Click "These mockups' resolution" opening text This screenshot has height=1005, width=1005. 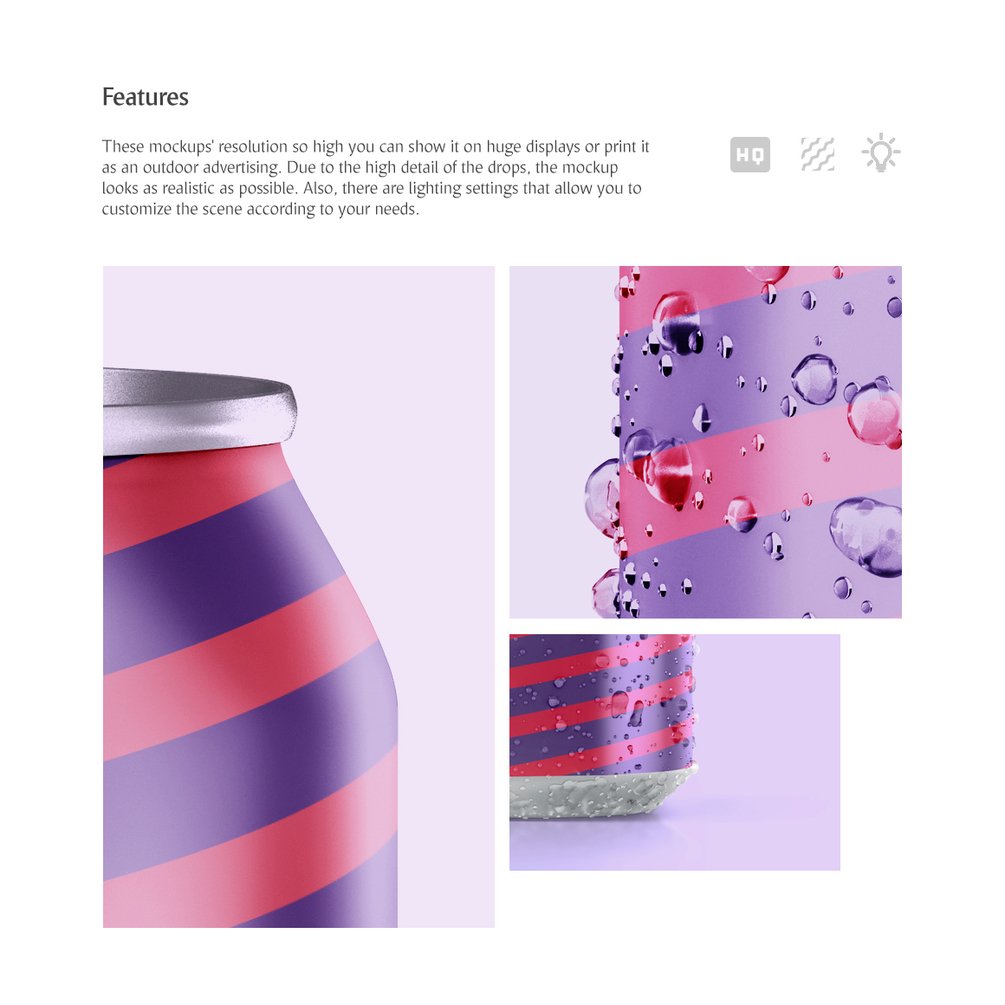pyautogui.click(x=195, y=147)
